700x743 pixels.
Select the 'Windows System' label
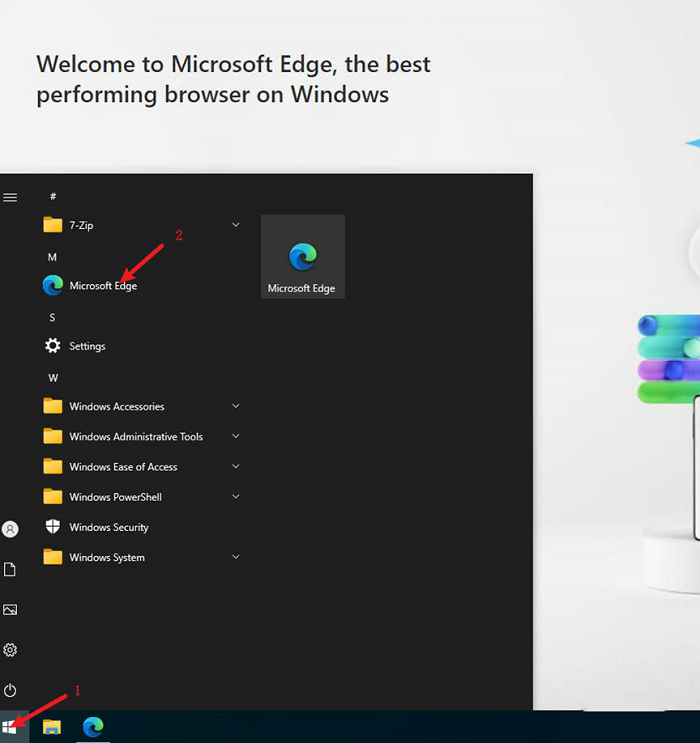tap(107, 558)
